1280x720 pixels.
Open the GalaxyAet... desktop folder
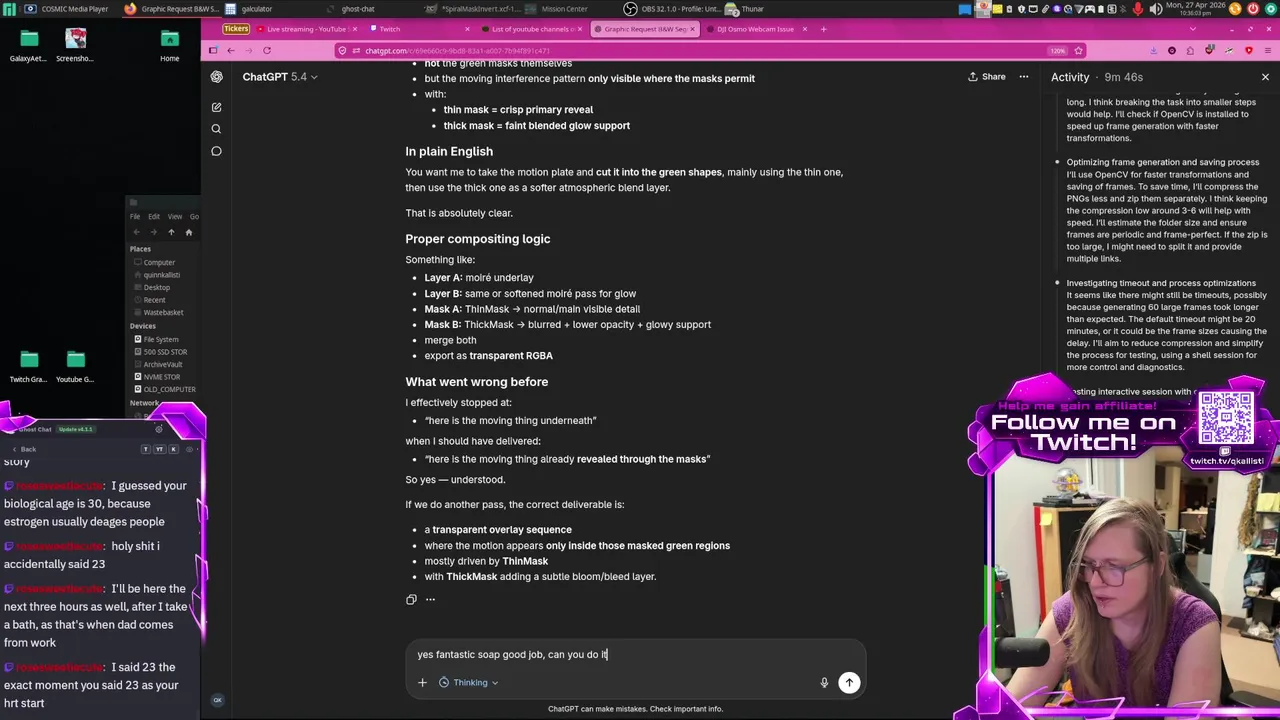(x=29, y=46)
